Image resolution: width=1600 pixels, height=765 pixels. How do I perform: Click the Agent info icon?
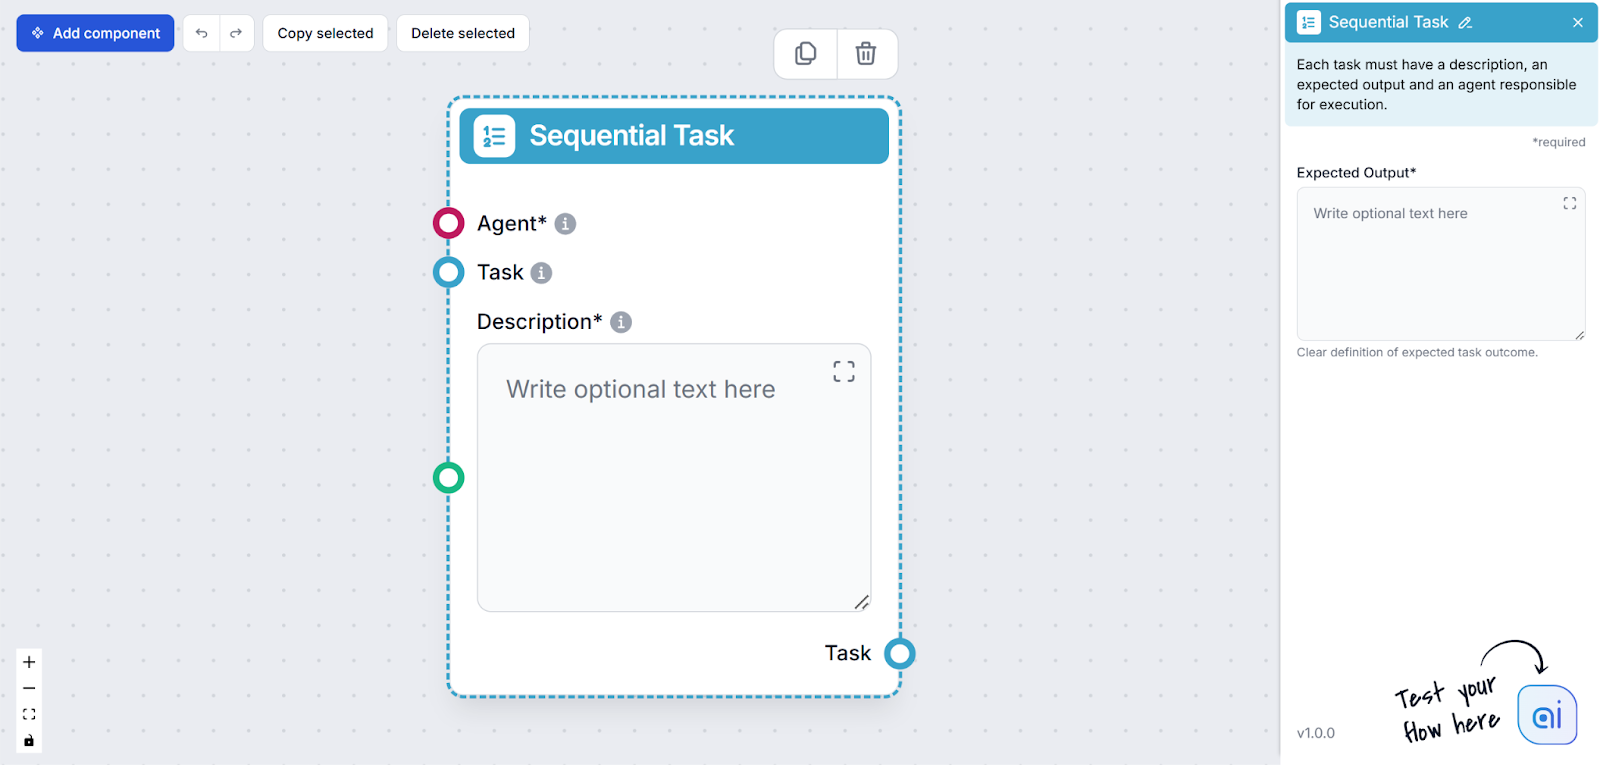[x=565, y=224]
